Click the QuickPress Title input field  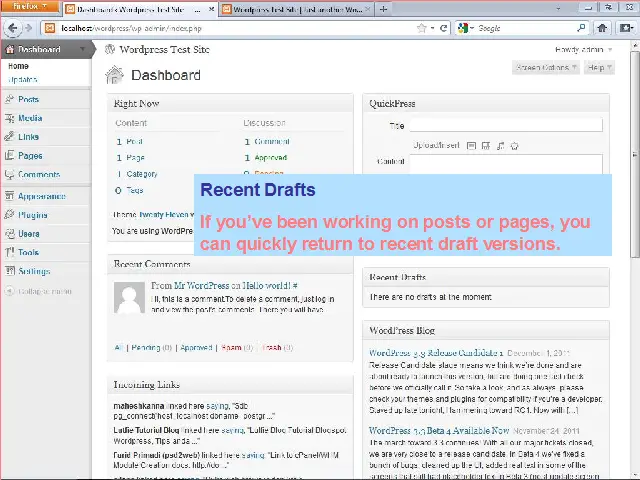[x=506, y=125]
